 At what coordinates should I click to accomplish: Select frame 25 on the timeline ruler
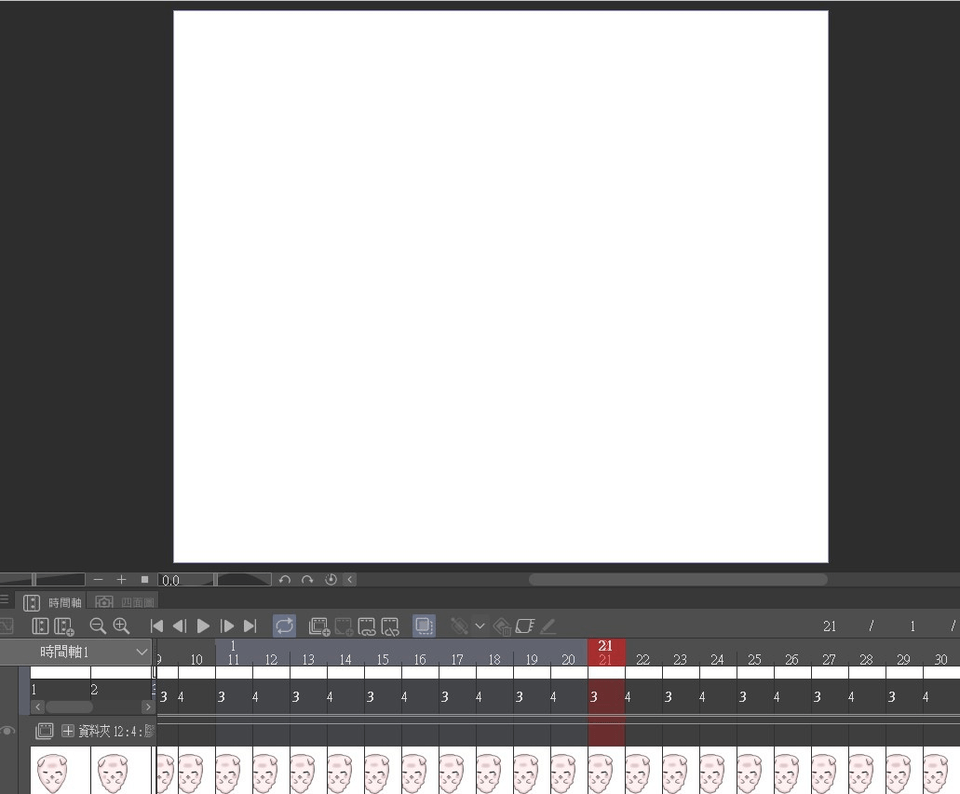754,659
